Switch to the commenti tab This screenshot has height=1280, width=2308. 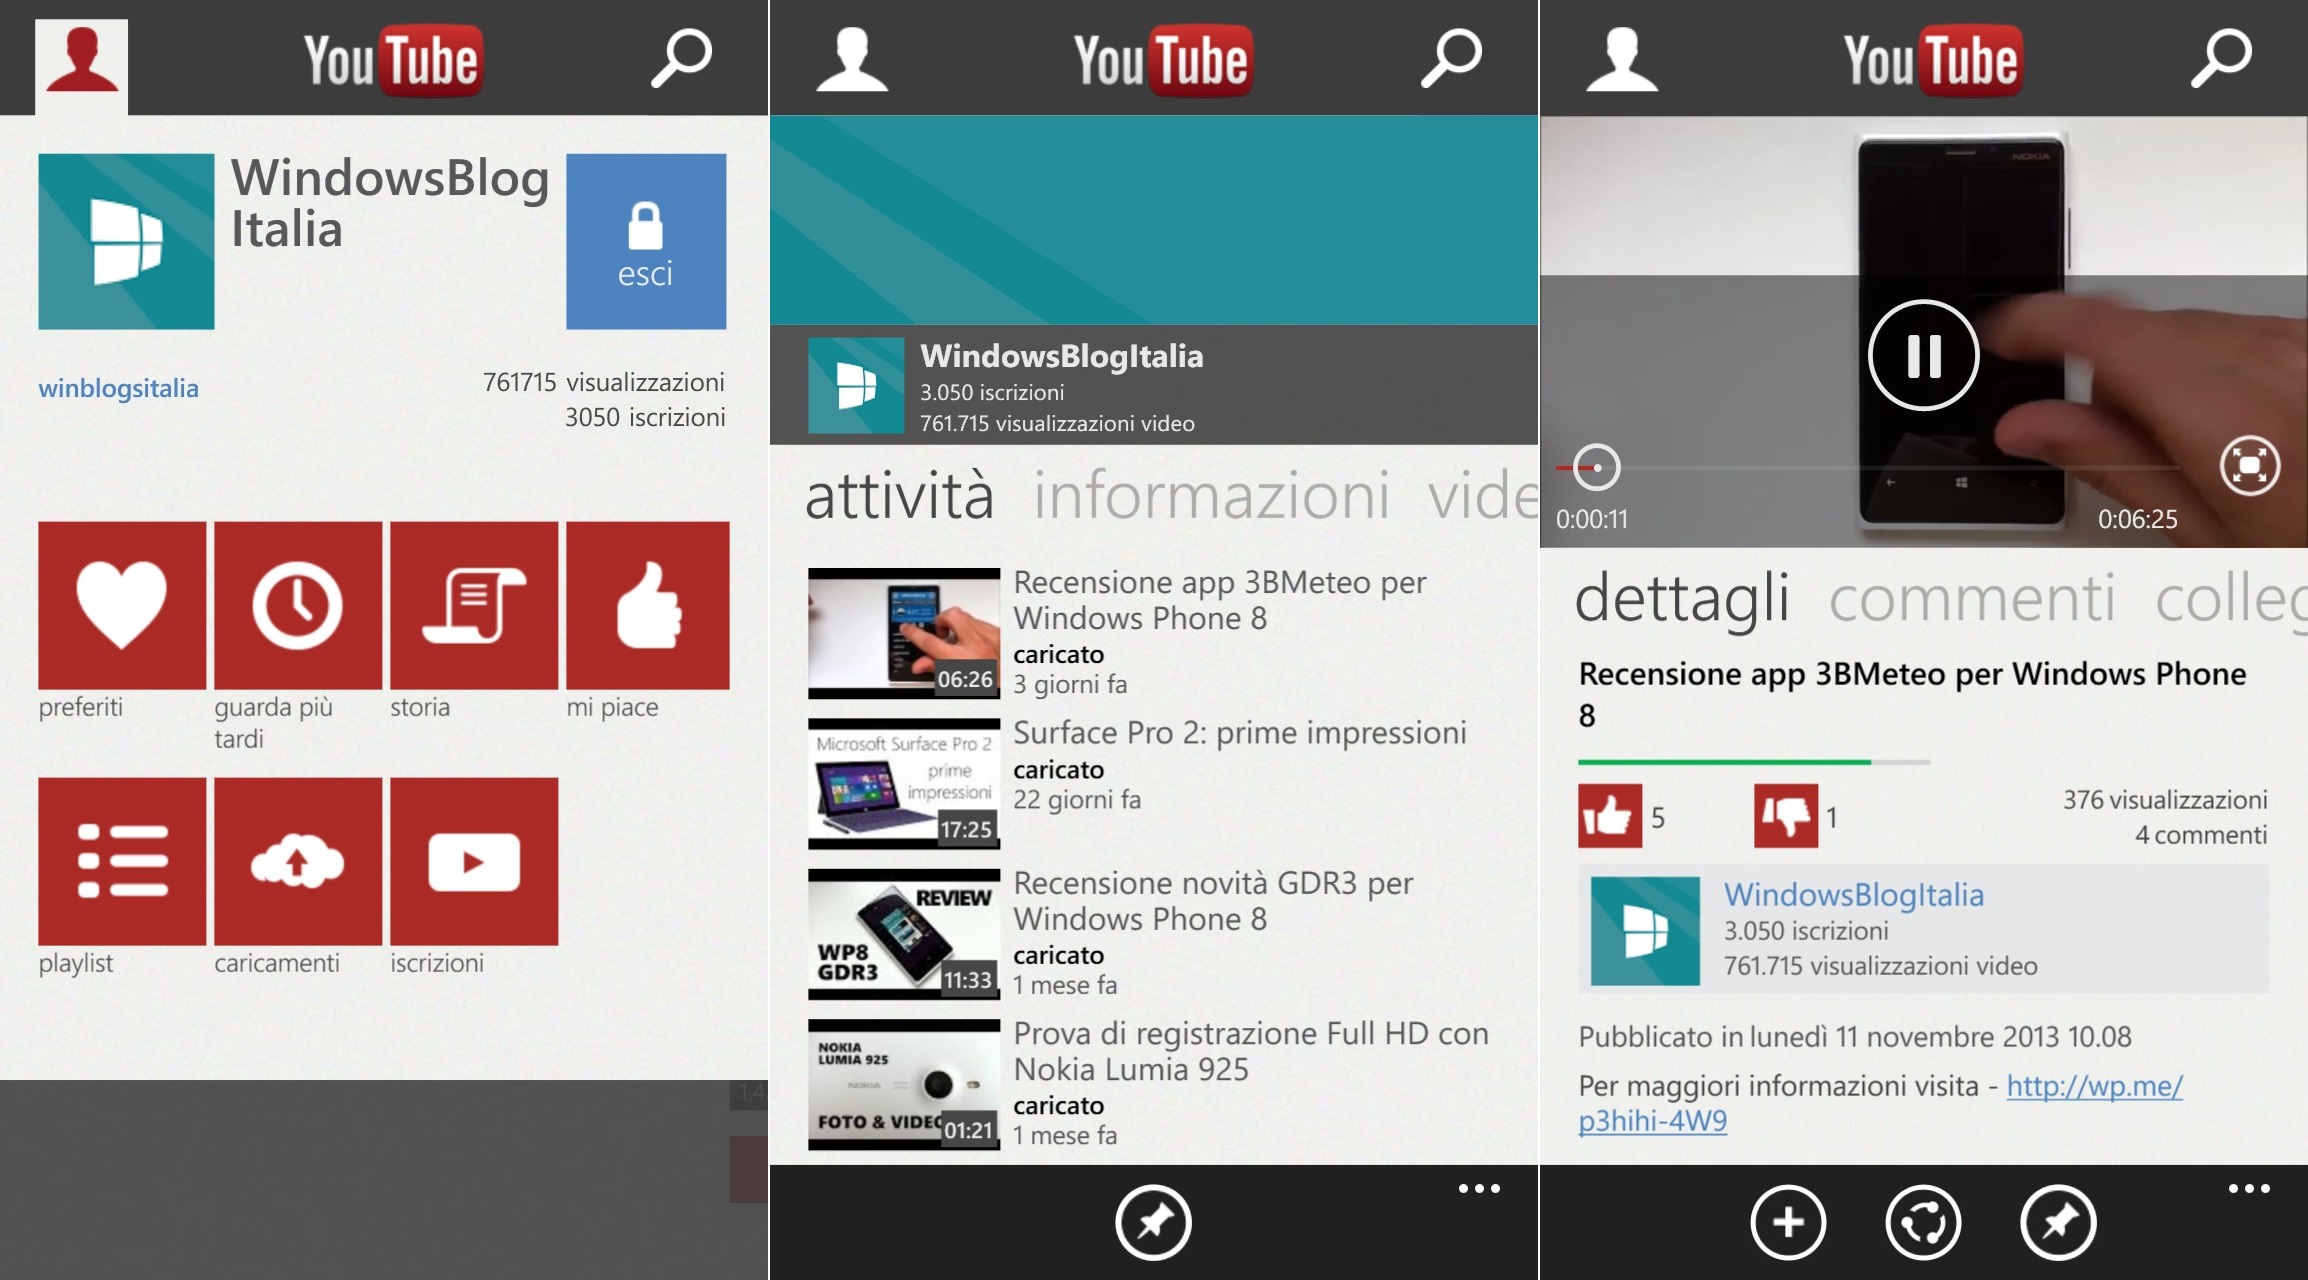tap(1972, 598)
